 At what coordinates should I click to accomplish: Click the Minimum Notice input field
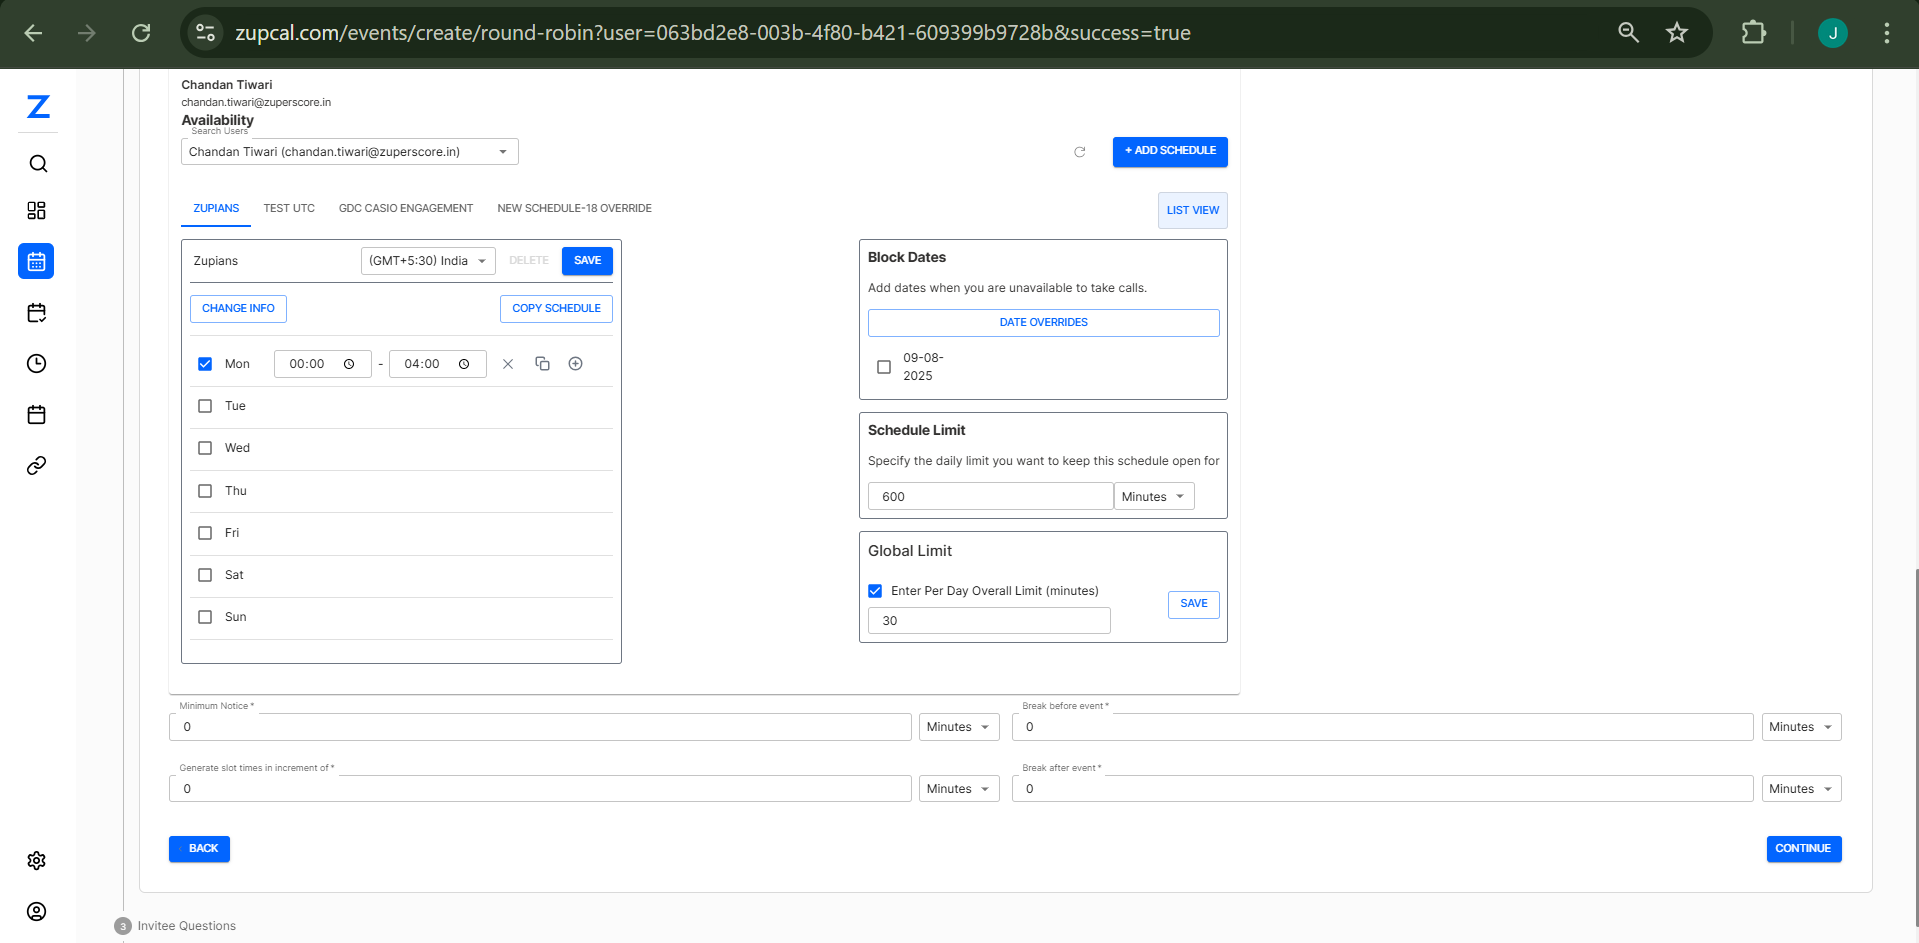pyautogui.click(x=540, y=727)
